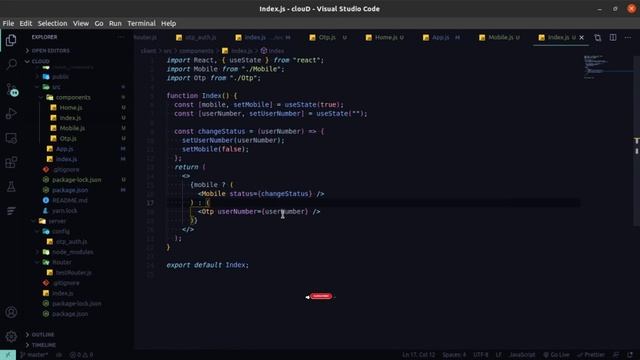This screenshot has height=360, width=640.
Task: Collapse the src folder
Action: [x=56, y=87]
